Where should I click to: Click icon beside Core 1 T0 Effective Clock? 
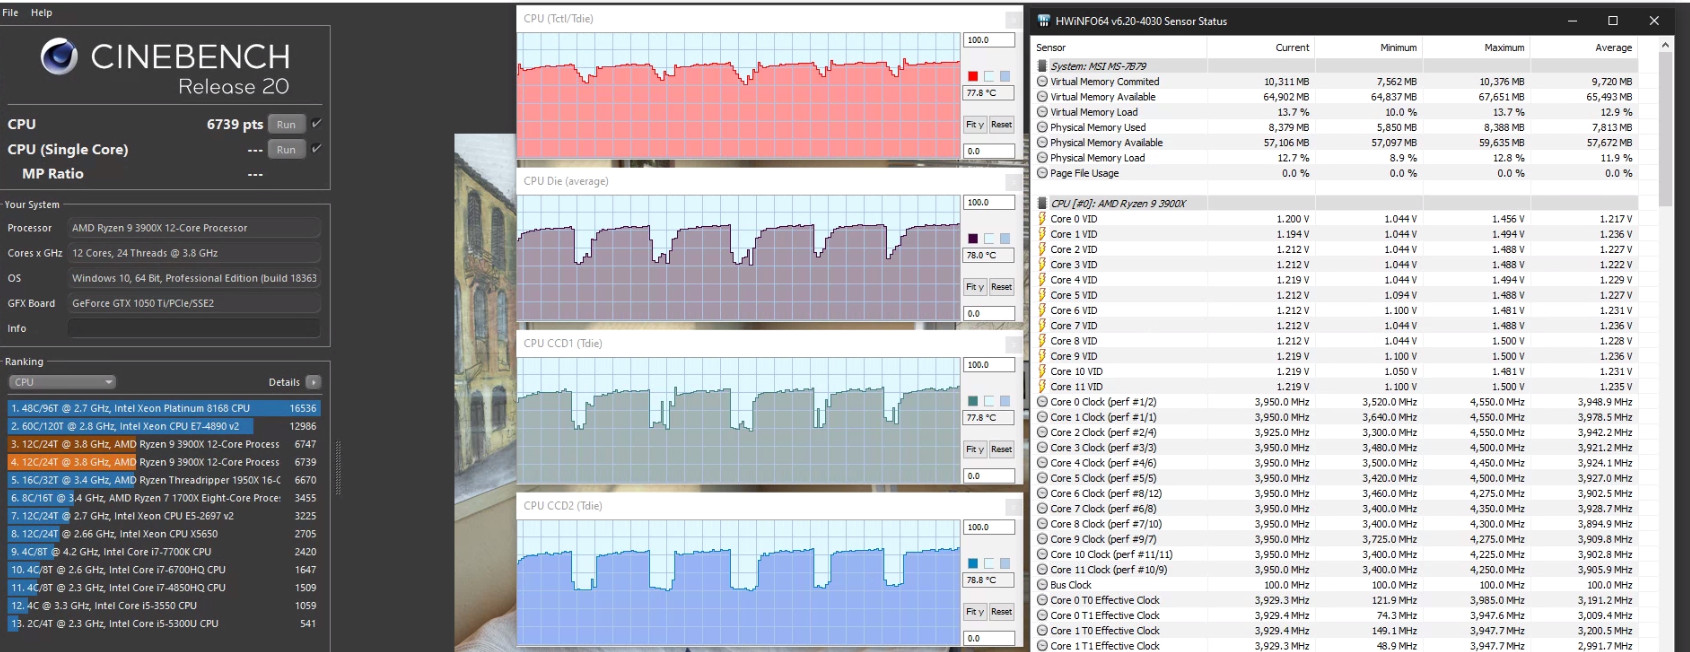(1042, 631)
